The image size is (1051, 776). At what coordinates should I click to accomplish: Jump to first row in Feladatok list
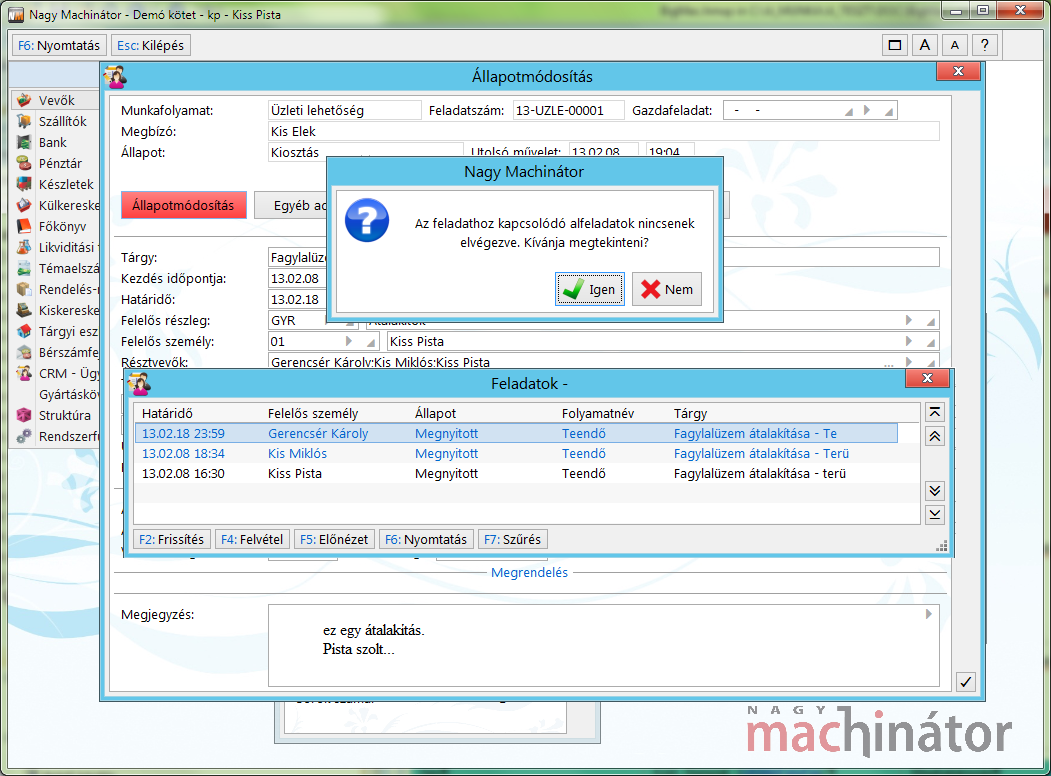click(935, 412)
